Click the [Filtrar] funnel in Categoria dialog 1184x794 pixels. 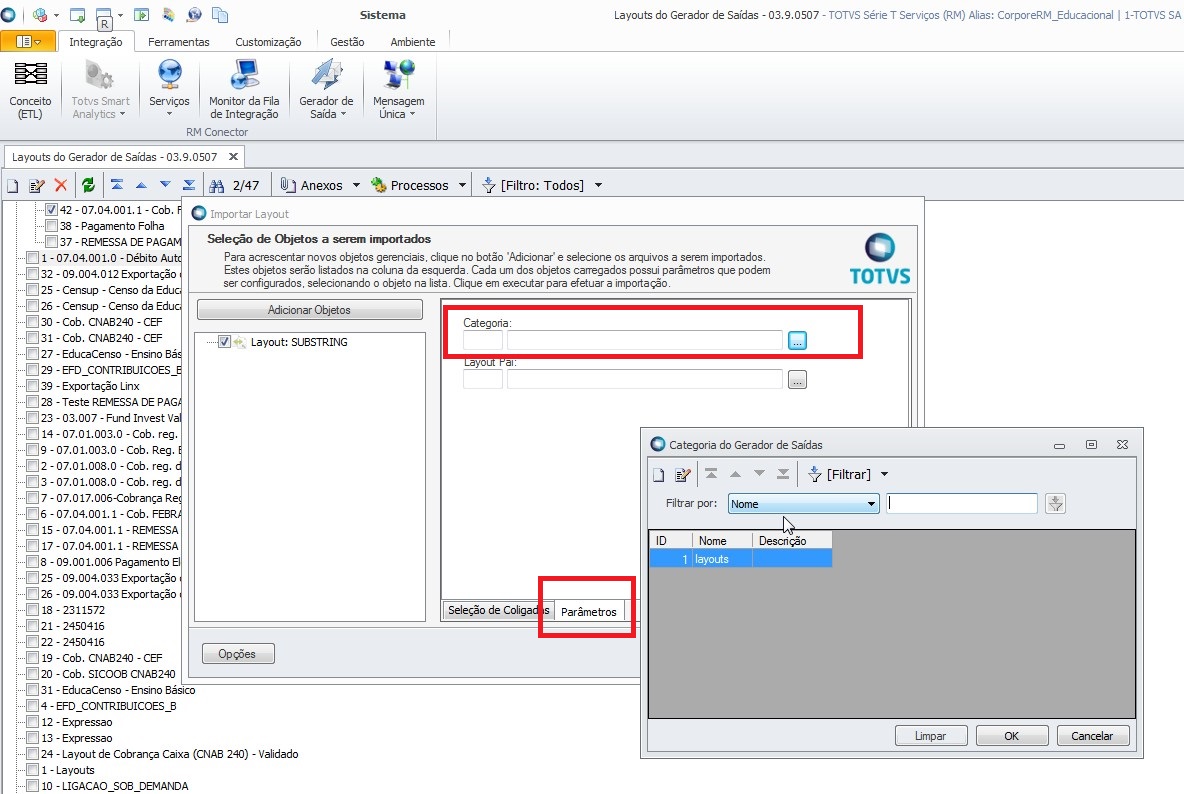pyautogui.click(x=815, y=475)
